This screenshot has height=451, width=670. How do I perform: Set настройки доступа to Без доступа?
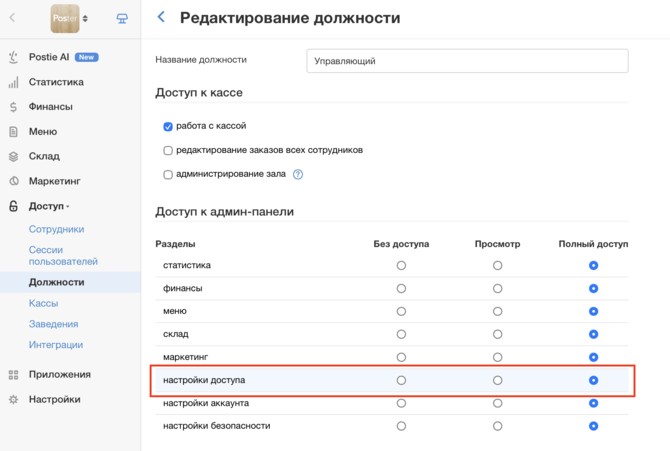[401, 380]
